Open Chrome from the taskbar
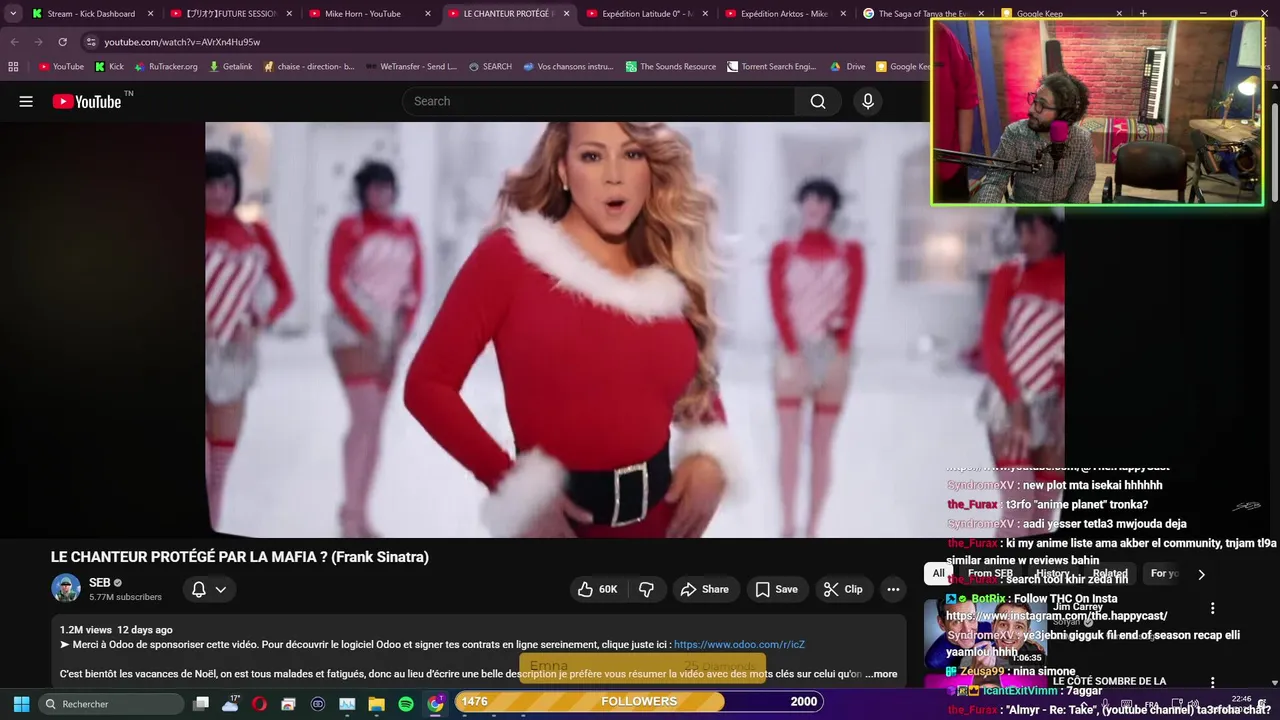Viewport: 1280px width, 720px height. (435, 704)
